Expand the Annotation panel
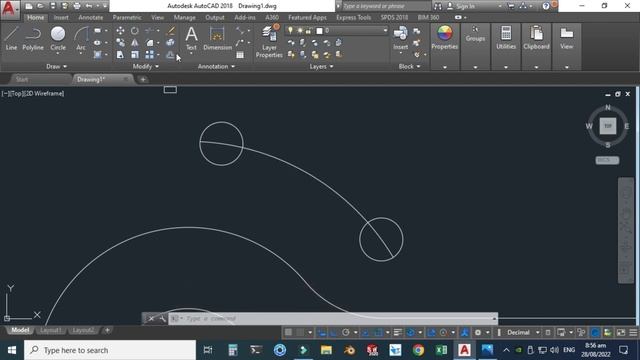The width and height of the screenshot is (640, 360). (216, 66)
